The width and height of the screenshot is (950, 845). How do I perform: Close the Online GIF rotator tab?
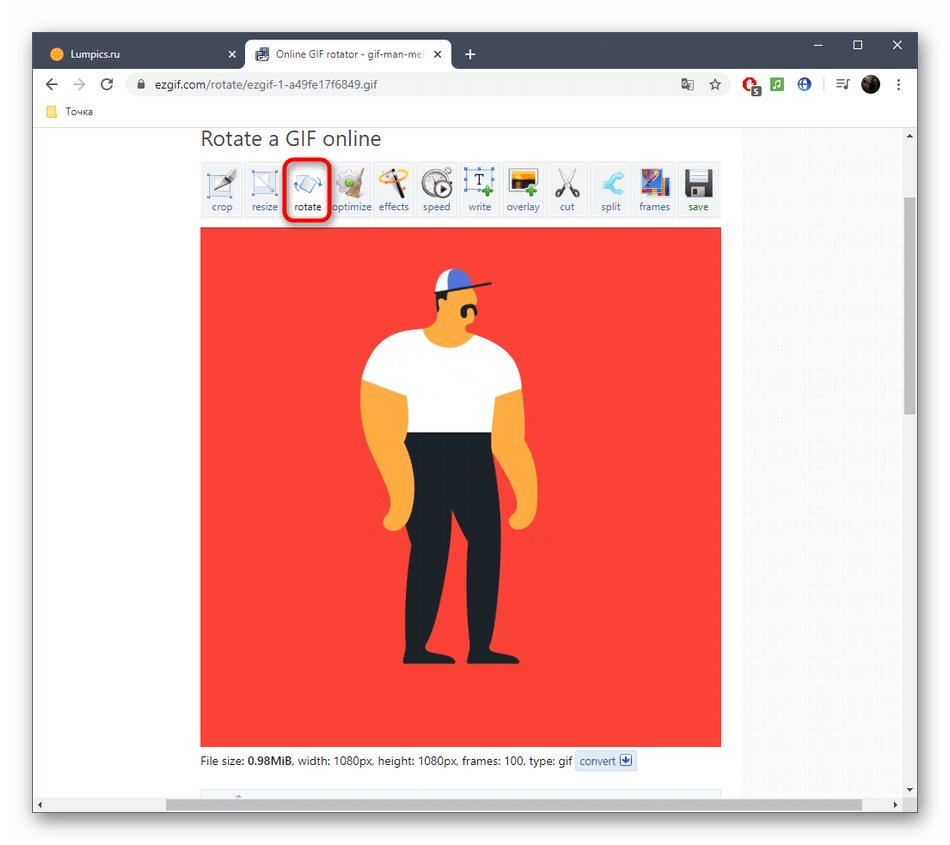[x=438, y=55]
